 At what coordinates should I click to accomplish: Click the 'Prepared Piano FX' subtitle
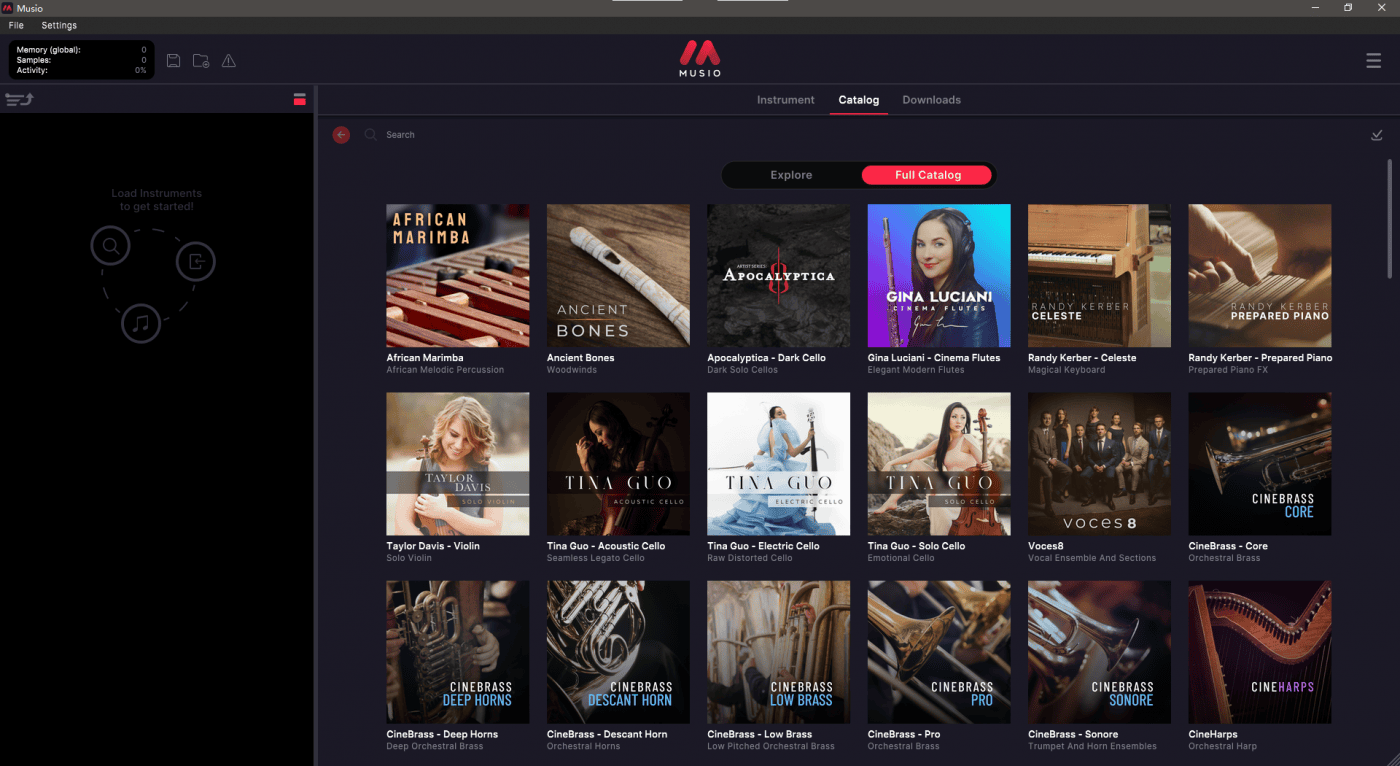point(1228,370)
